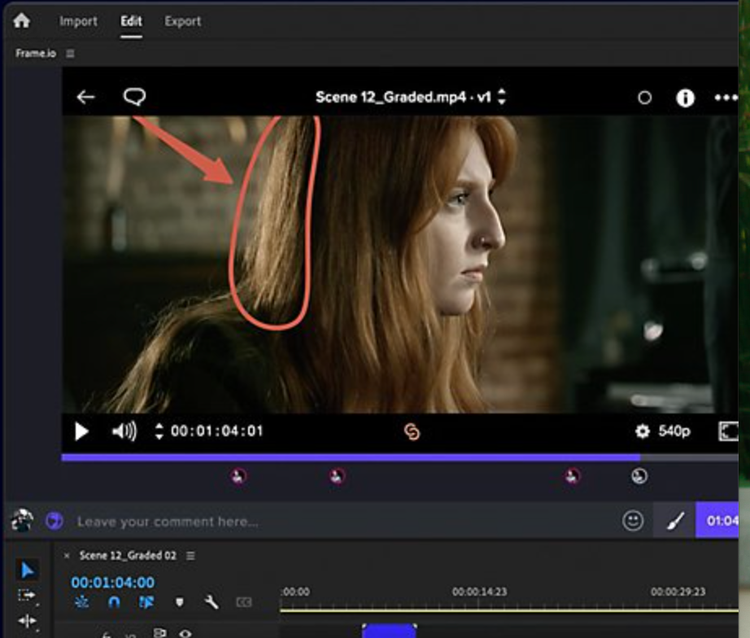Select the brush annotation tool
Image resolution: width=750 pixels, height=638 pixels.
675,520
